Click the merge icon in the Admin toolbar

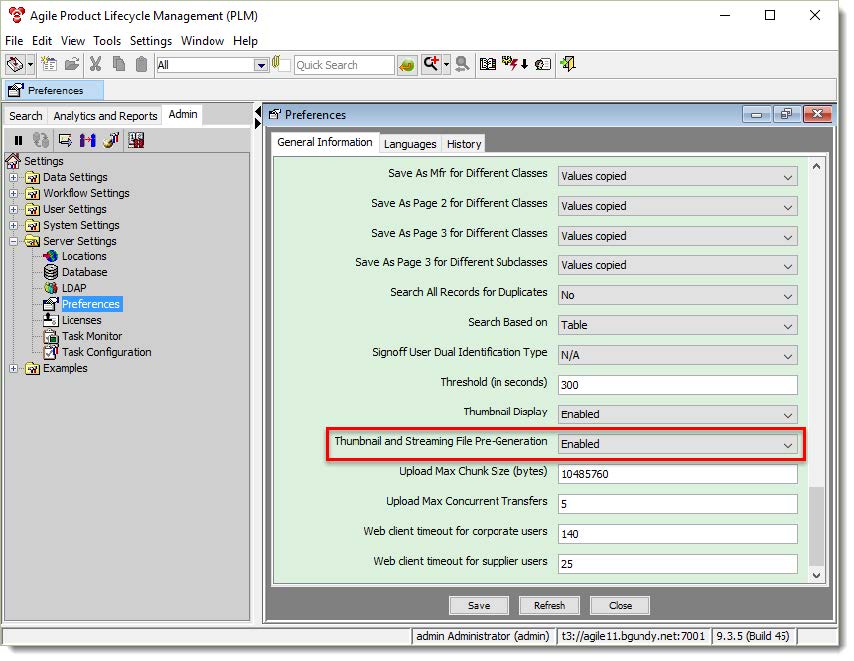(x=88, y=141)
